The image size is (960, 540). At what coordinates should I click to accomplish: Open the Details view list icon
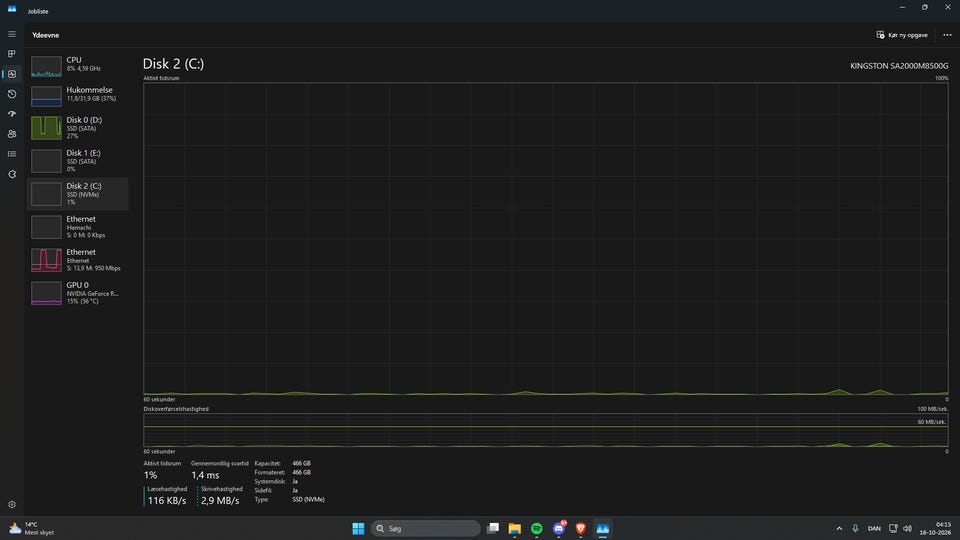pyautogui.click(x=12, y=154)
